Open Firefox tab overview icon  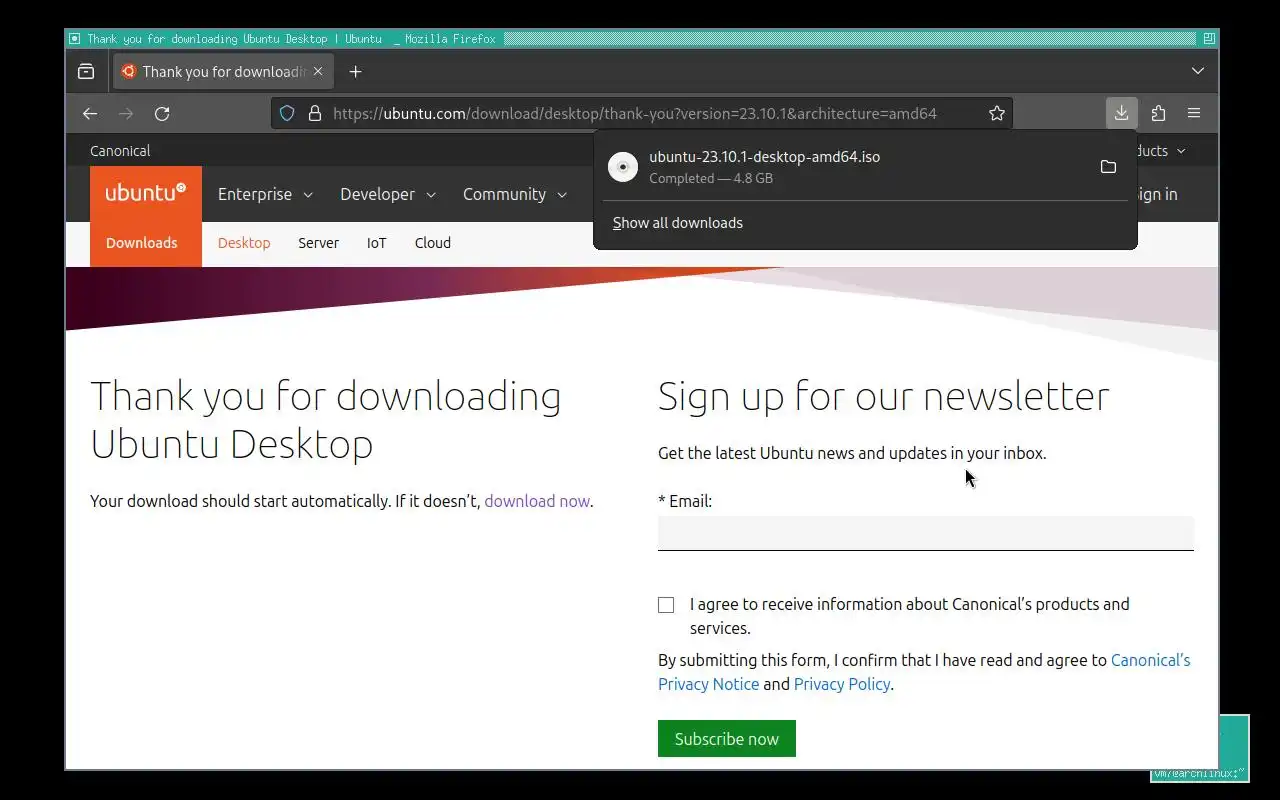86,72
